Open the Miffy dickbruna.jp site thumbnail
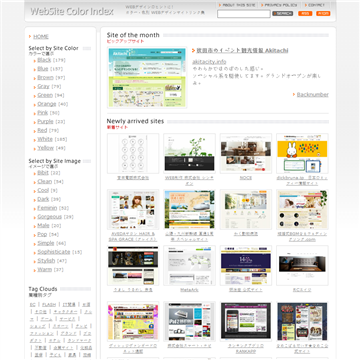 [302, 153]
